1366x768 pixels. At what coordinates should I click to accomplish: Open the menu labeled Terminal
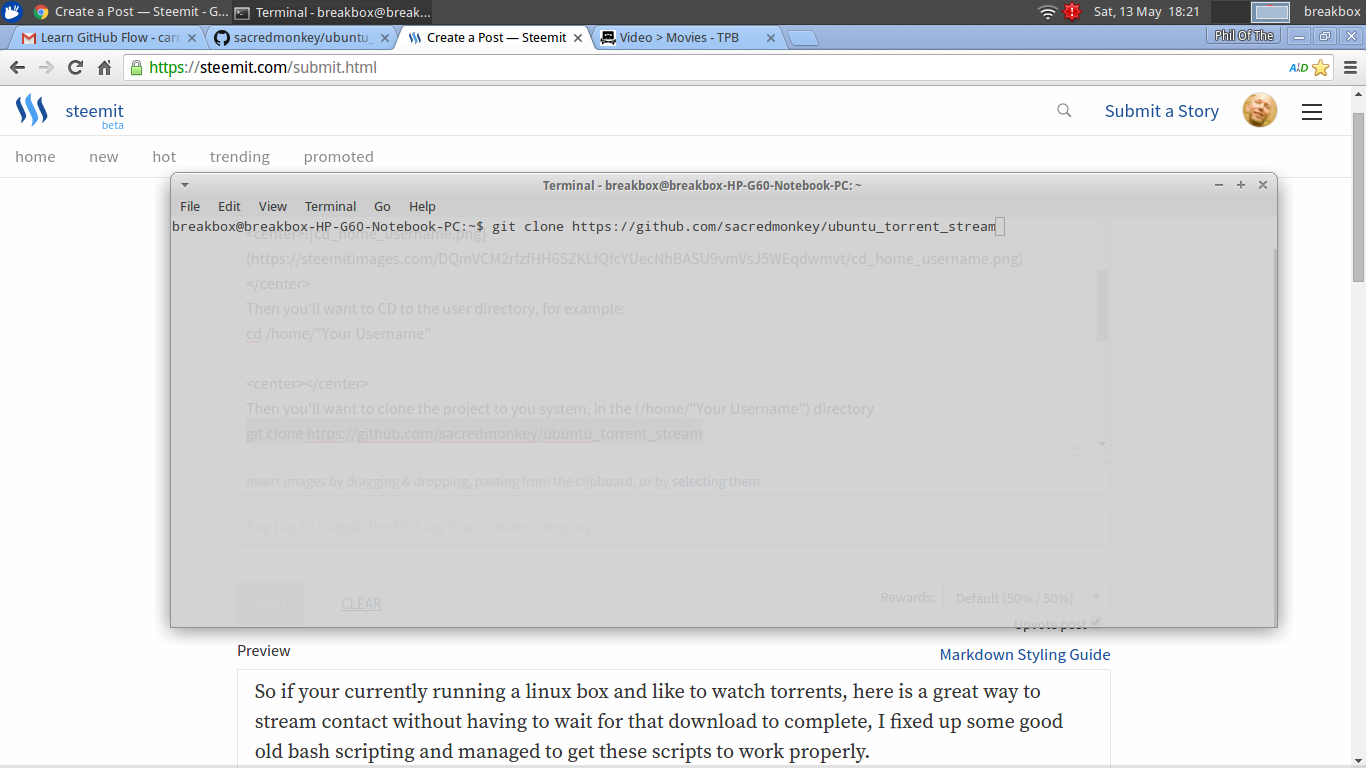[330, 206]
